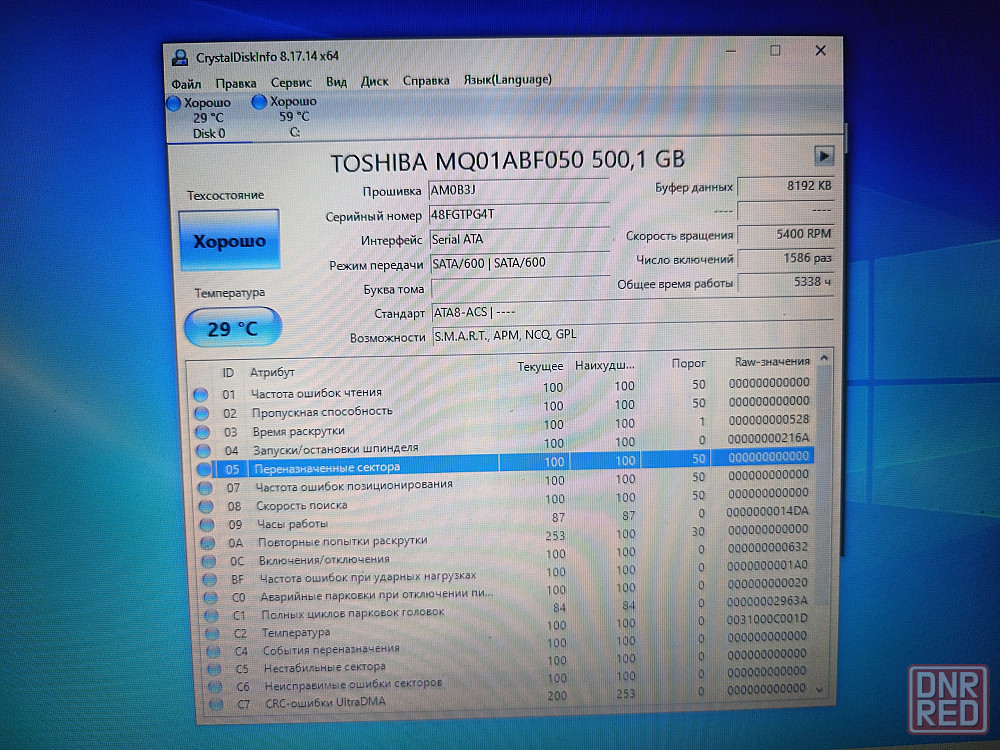Click the ID column header

coord(228,373)
